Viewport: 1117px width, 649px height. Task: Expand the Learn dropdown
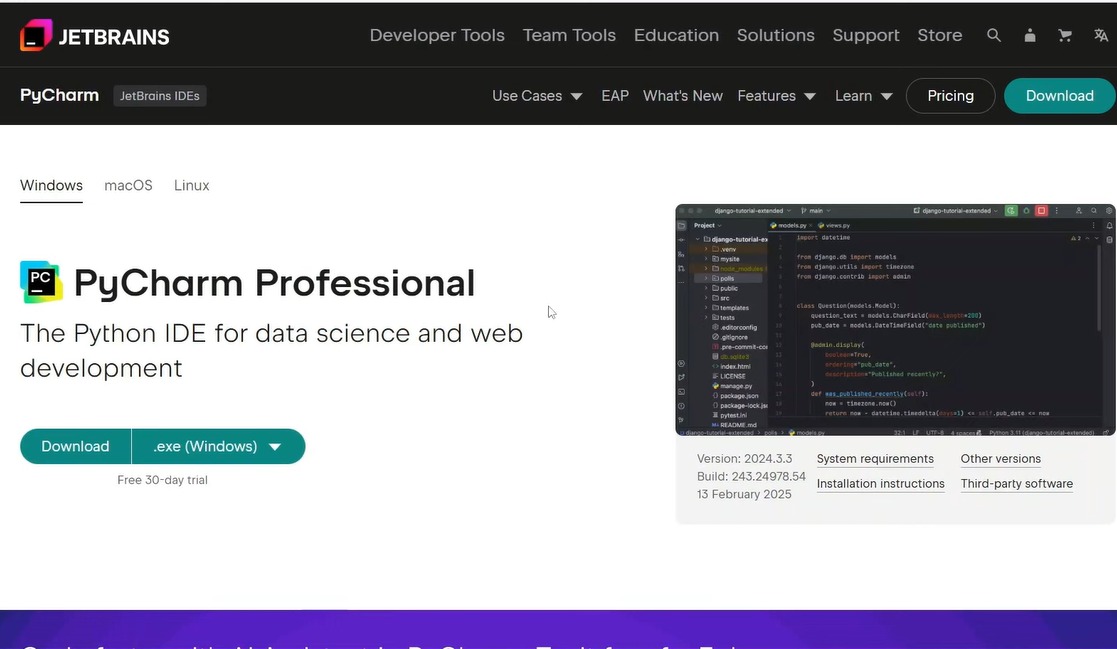863,96
